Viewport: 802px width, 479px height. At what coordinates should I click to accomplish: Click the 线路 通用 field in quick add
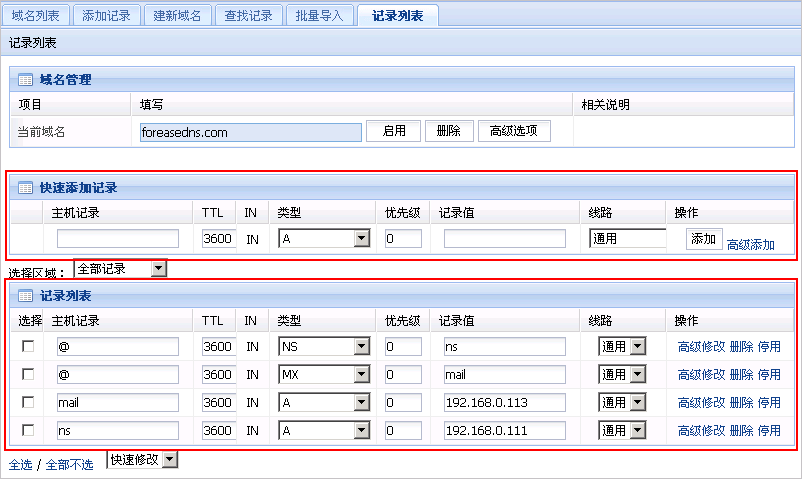click(x=628, y=238)
